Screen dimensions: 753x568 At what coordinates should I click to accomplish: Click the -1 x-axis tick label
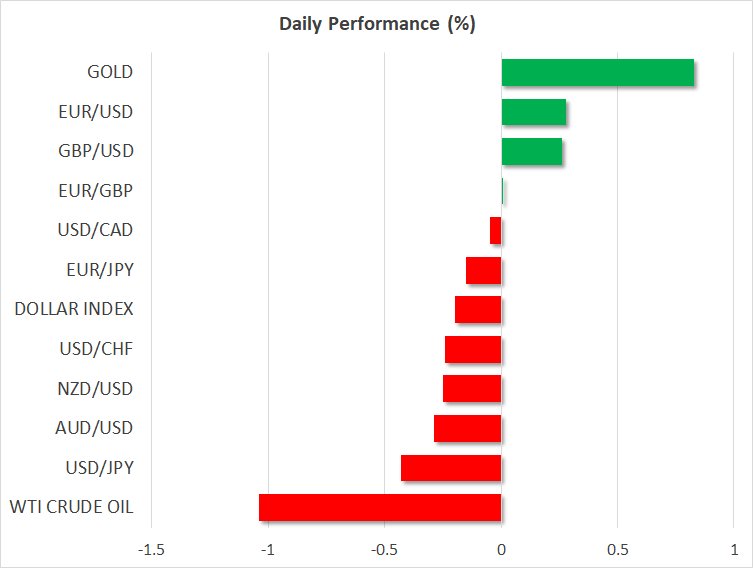268,550
